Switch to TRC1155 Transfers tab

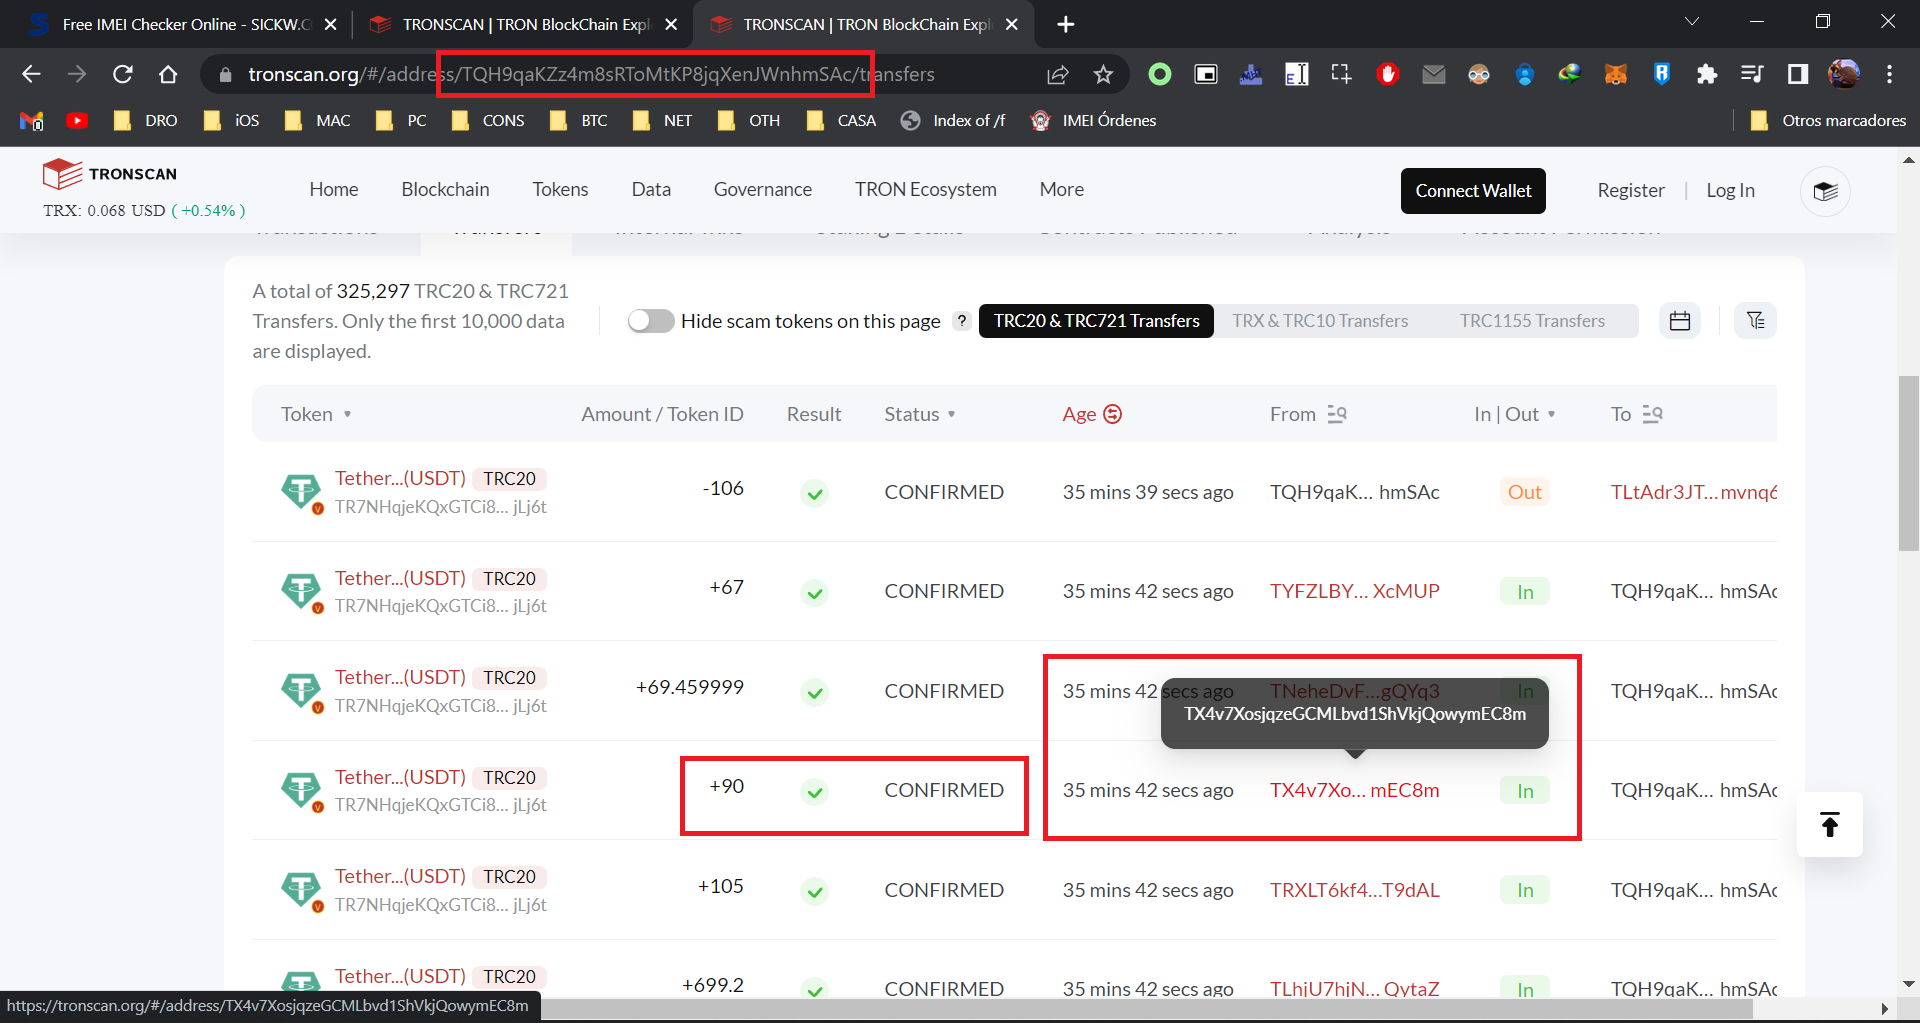point(1532,321)
